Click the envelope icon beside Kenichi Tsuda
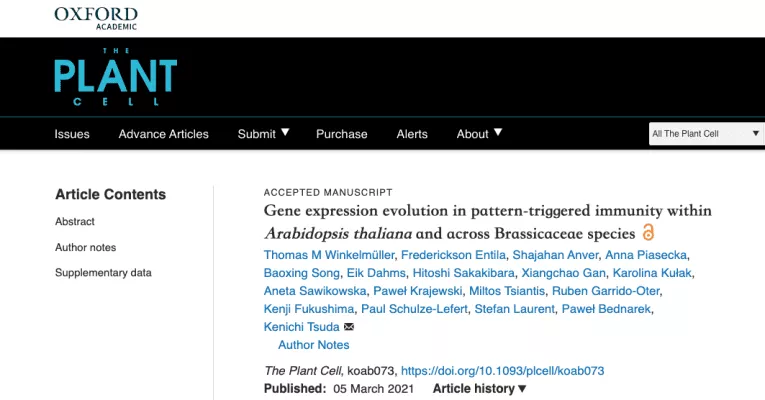The width and height of the screenshot is (765, 400). coord(348,327)
